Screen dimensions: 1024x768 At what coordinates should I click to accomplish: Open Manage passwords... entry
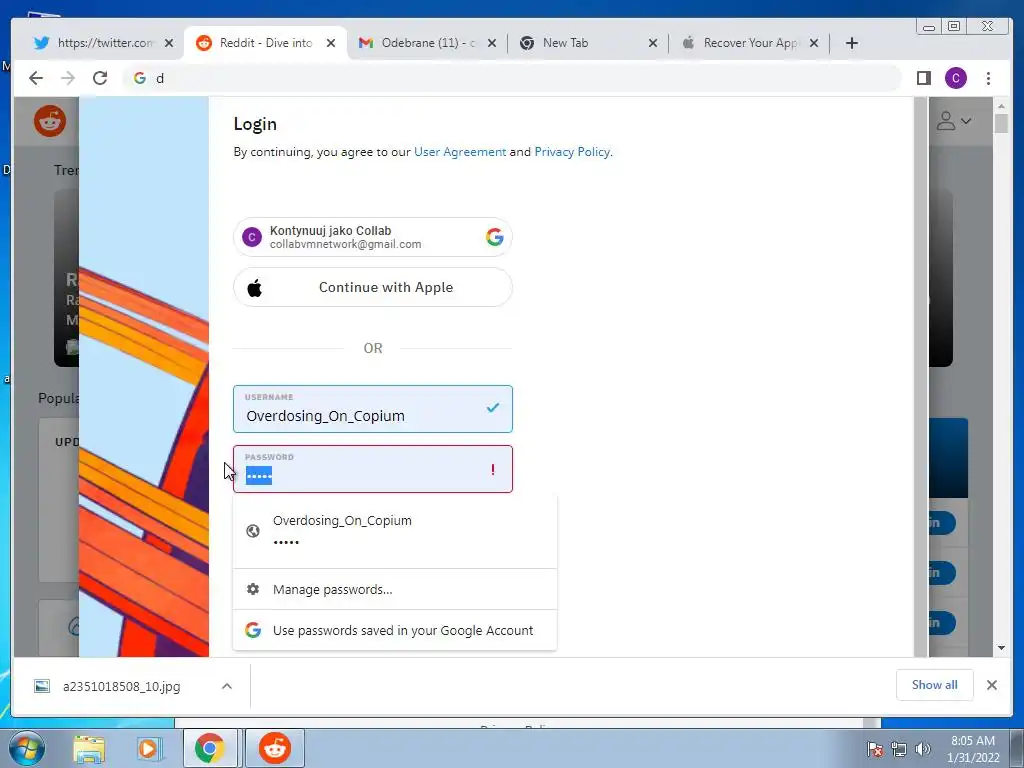point(395,589)
